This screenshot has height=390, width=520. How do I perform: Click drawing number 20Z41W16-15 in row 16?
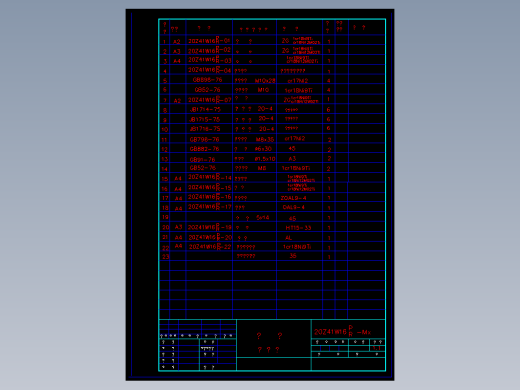(210, 187)
